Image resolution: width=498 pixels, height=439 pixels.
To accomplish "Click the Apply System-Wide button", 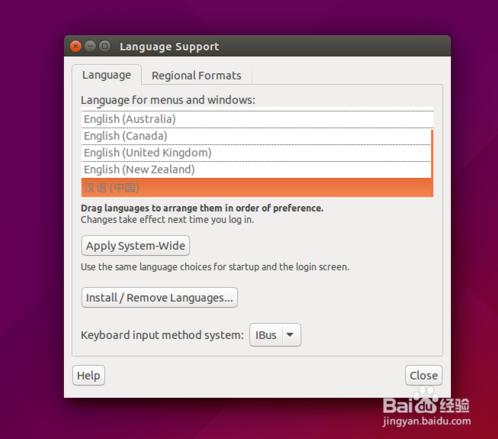I will pos(136,246).
